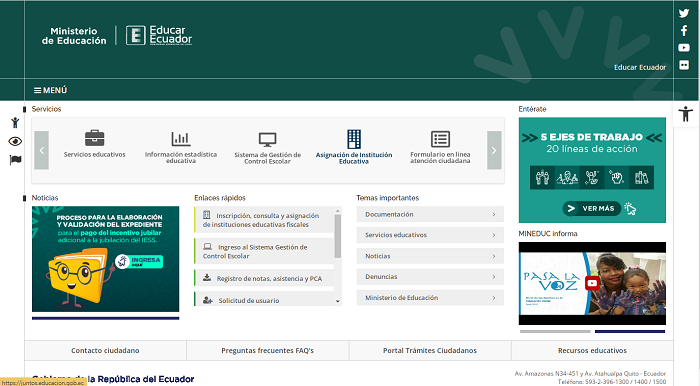Open Registro de notas, asistencia y PCA
This screenshot has height=386, width=700.
pos(264,278)
